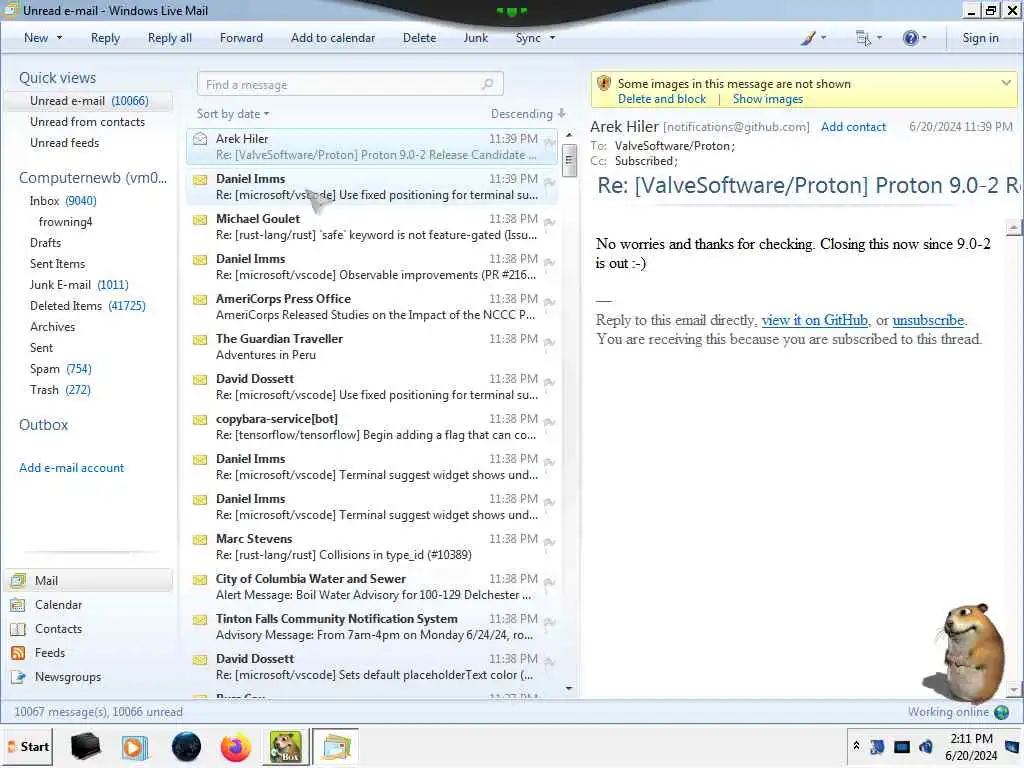Screen dimensions: 1024x768
Task: Click the envelope icon next to Marc Stevens
Action: coord(200,539)
